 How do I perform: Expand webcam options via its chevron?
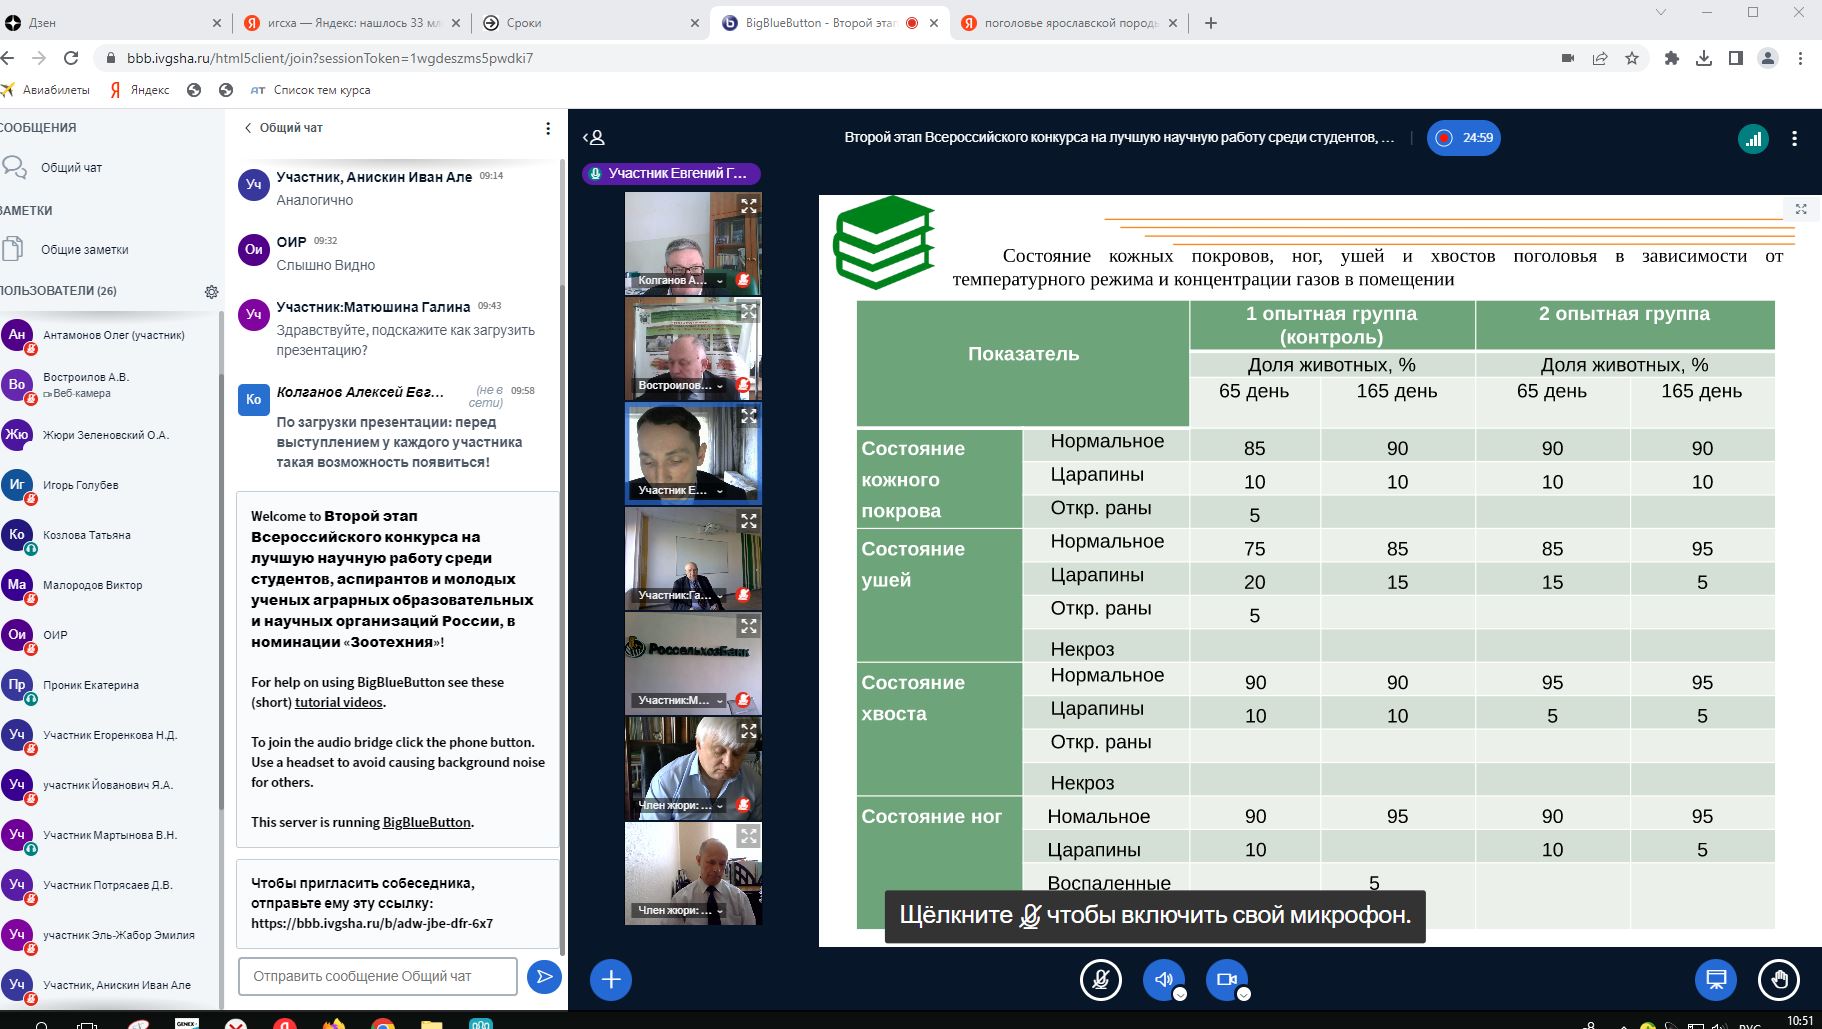tap(1244, 995)
